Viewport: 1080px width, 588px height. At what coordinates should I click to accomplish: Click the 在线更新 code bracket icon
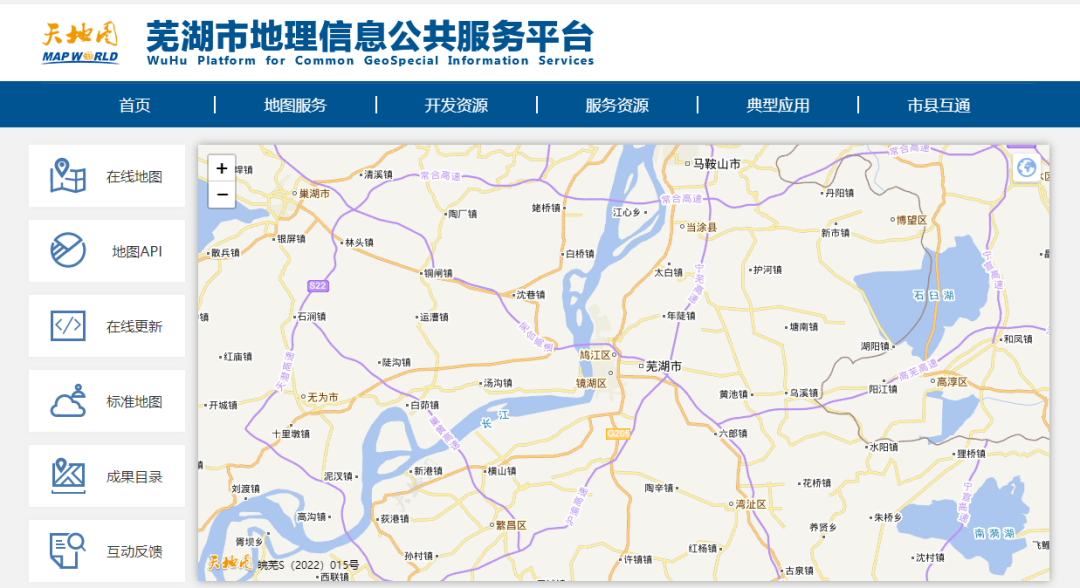click(x=68, y=326)
